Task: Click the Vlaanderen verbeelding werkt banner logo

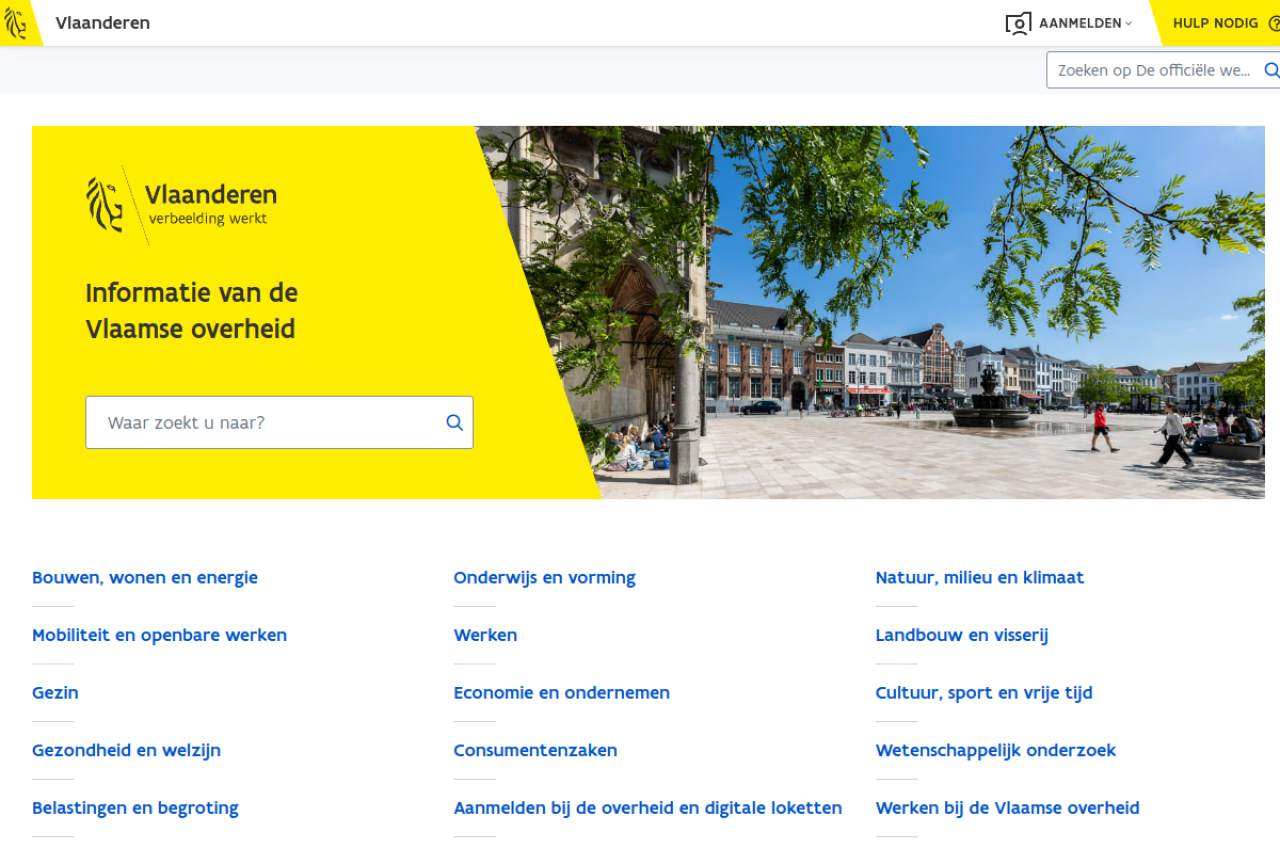Action: [181, 204]
